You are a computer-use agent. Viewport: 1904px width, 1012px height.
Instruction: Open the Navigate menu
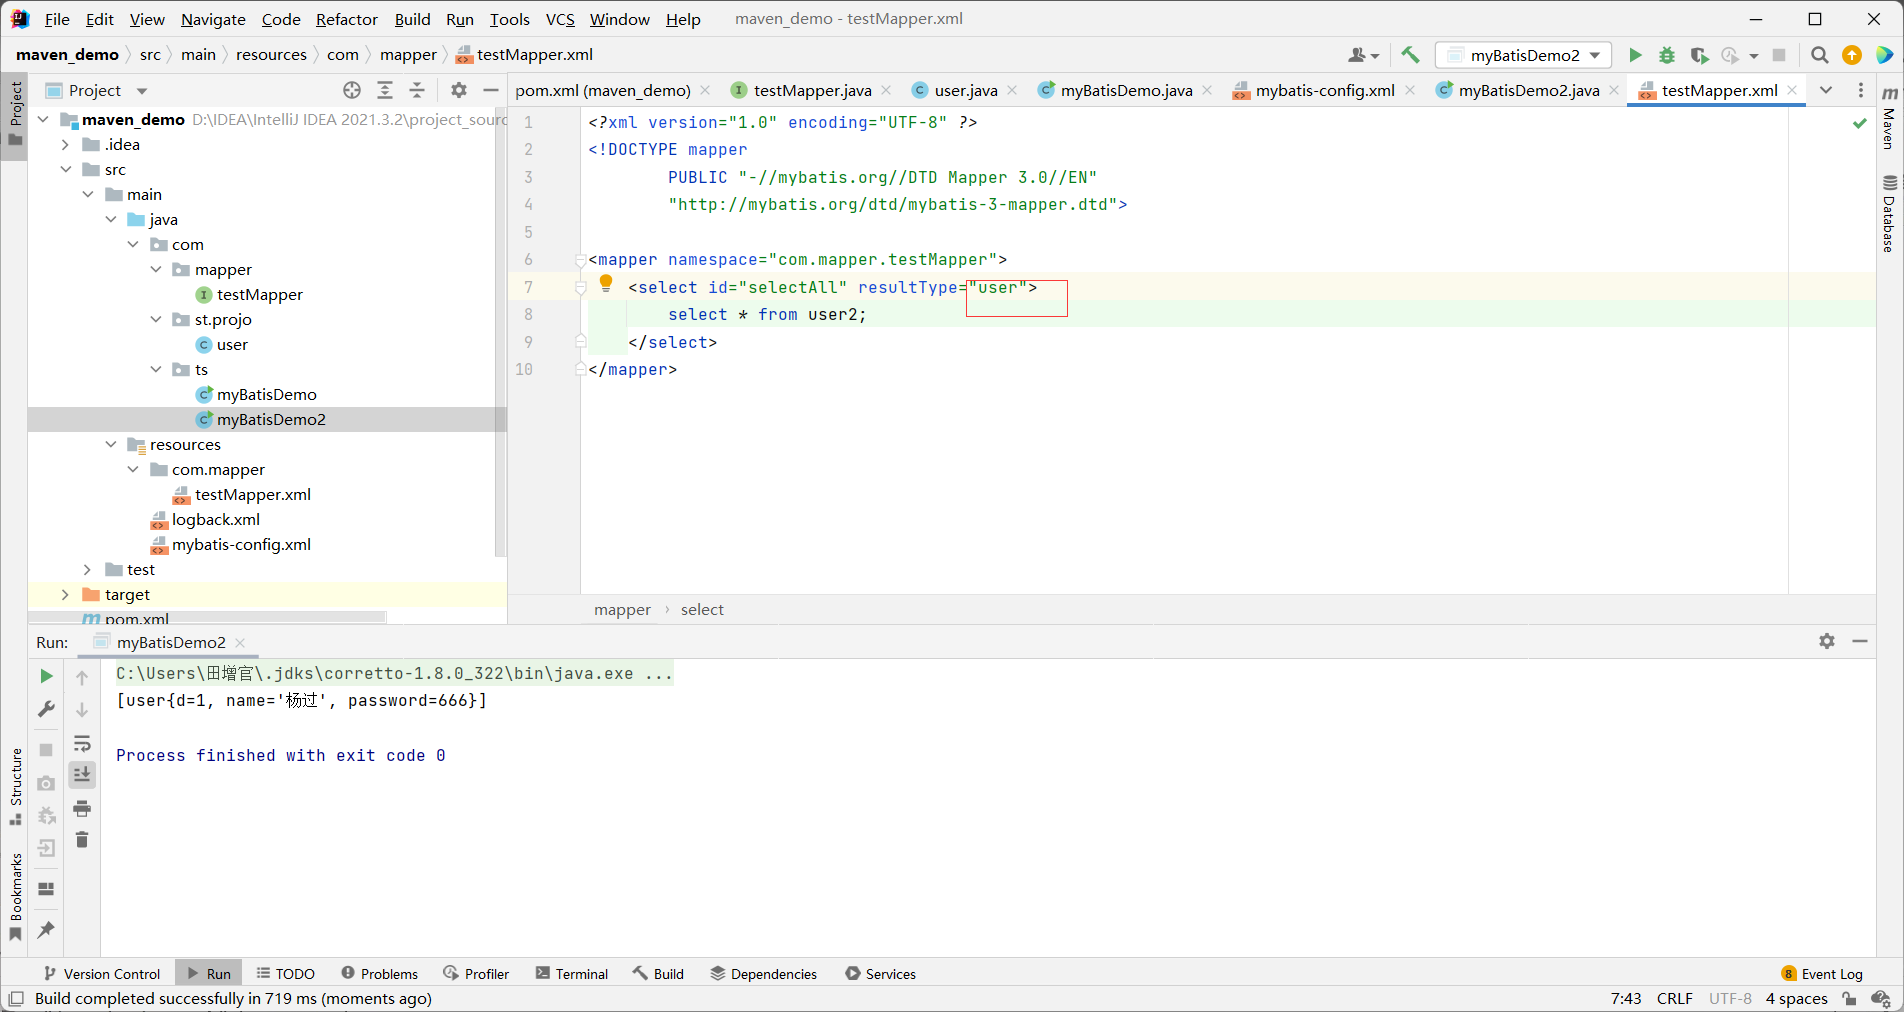213,19
